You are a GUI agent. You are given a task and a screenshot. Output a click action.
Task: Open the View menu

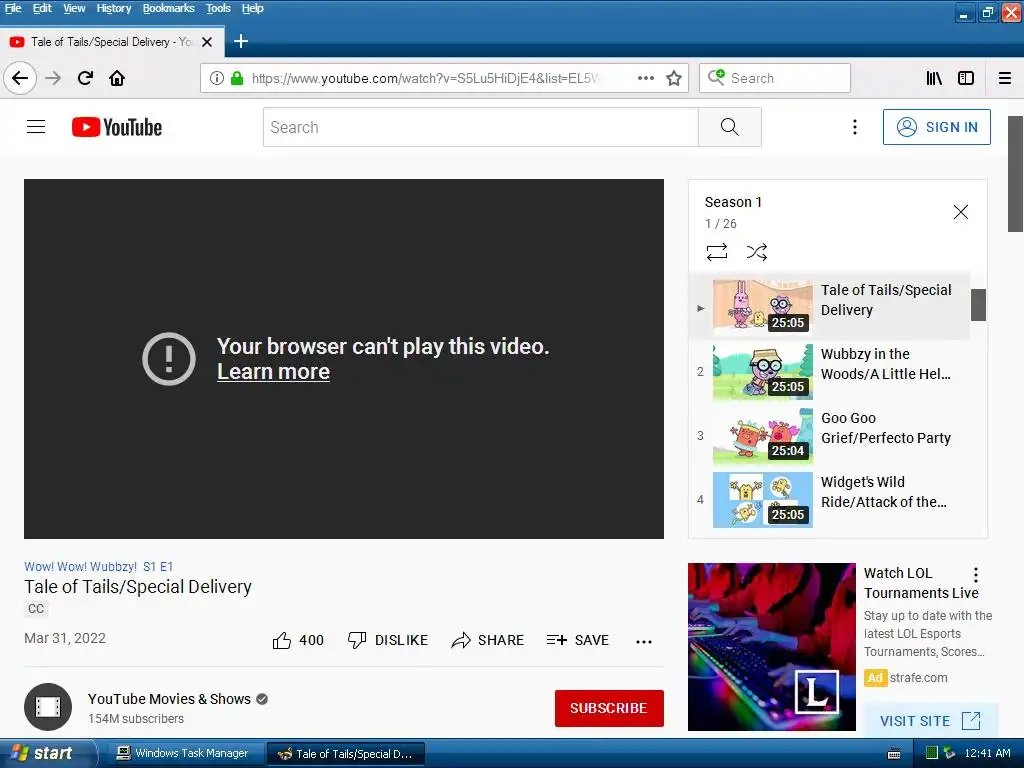(x=74, y=8)
